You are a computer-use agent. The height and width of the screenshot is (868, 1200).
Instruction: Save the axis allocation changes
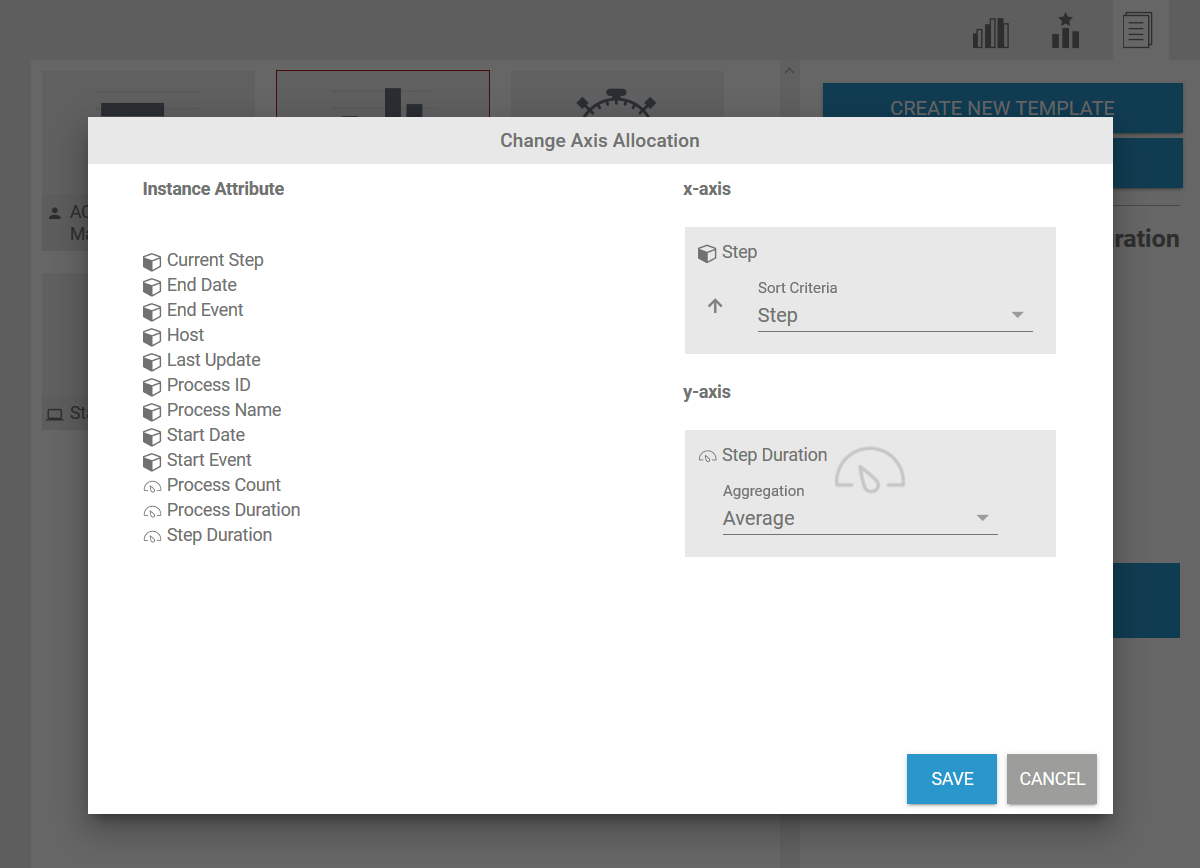pyautogui.click(x=951, y=779)
